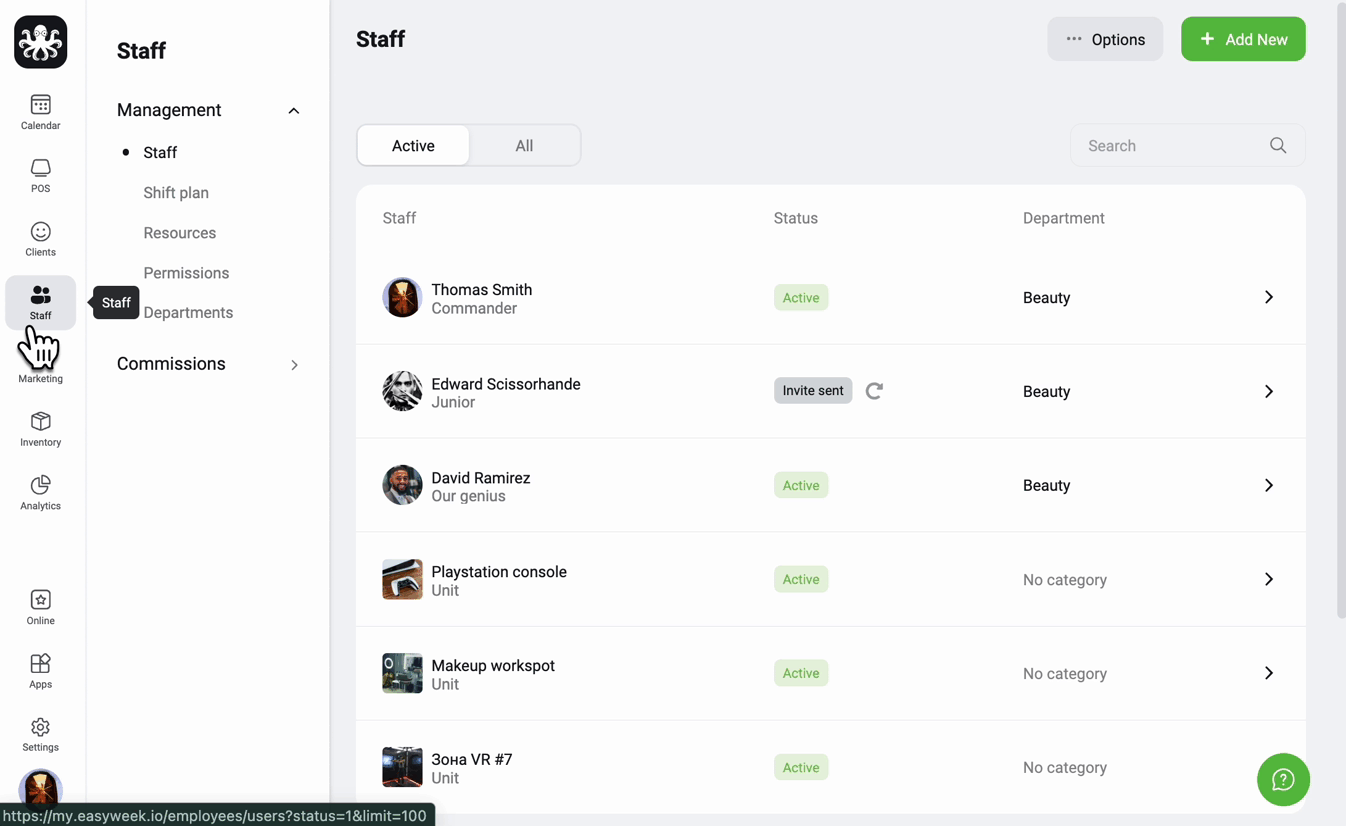Click the Makeup workspot thumbnail

point(402,673)
